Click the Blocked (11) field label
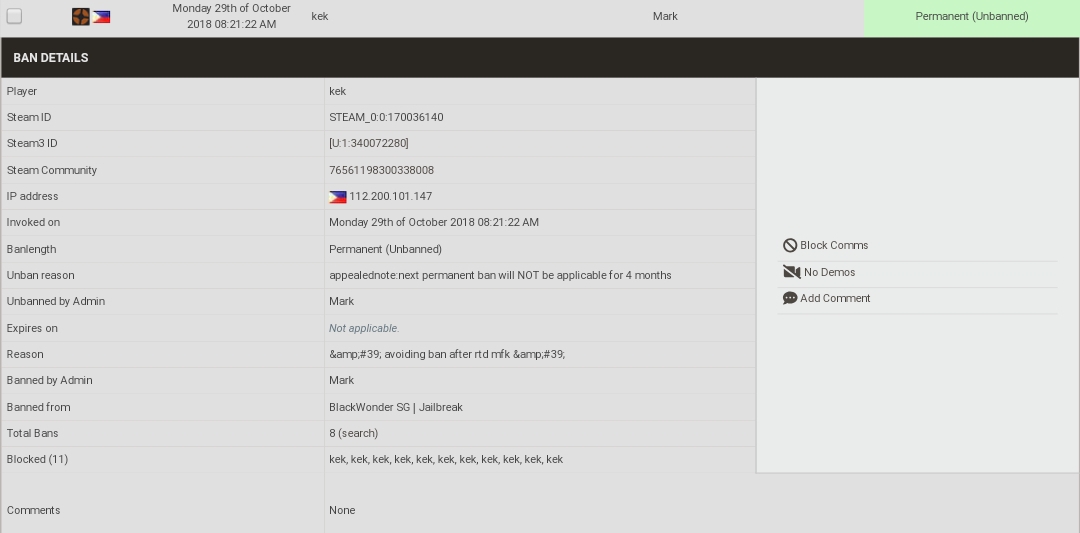The image size is (1080, 533). coord(37,459)
